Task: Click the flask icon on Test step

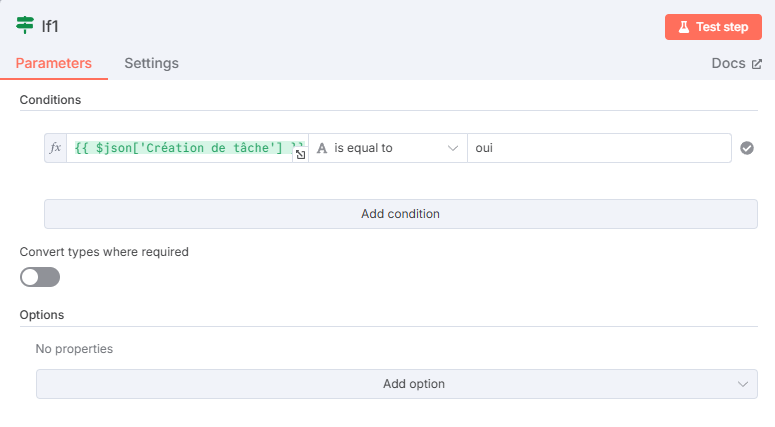Action: click(684, 27)
